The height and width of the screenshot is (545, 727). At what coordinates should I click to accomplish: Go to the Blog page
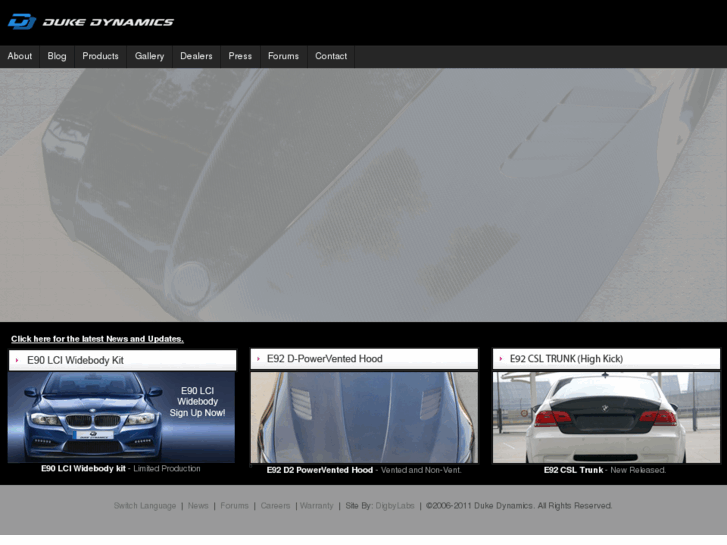click(57, 56)
